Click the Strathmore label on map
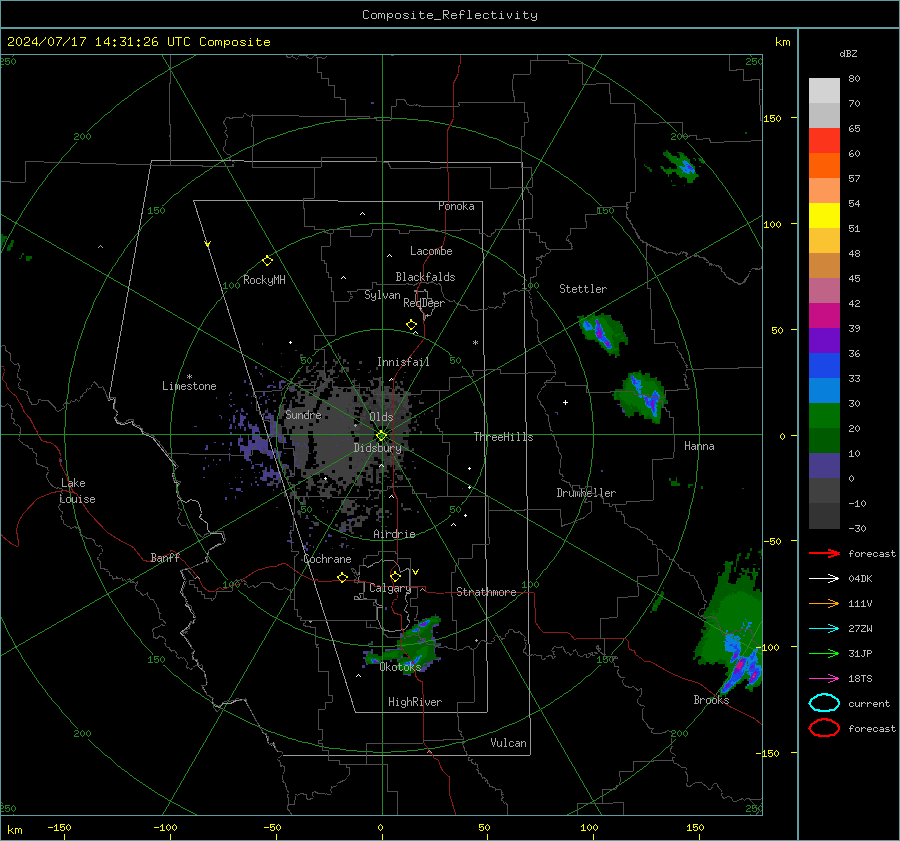This screenshot has width=900, height=841. tap(486, 592)
